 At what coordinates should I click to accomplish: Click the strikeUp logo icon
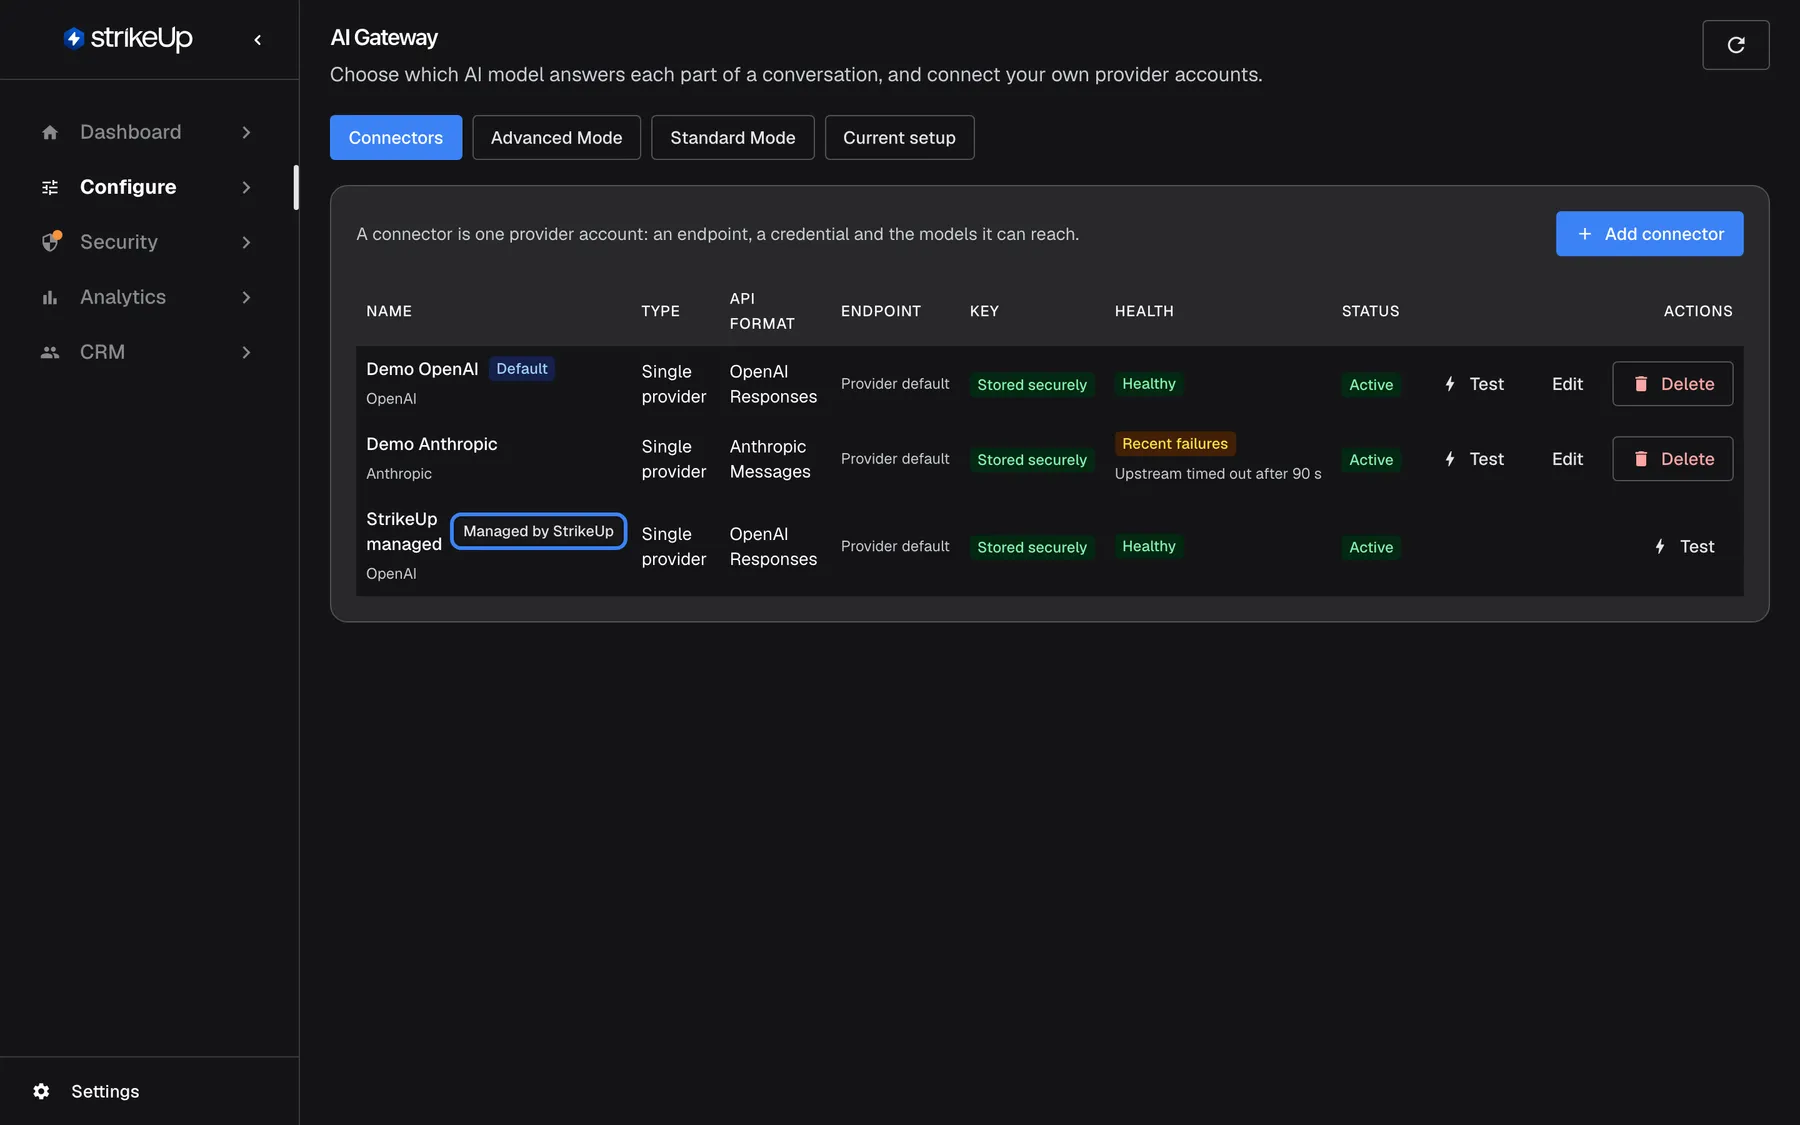(x=74, y=38)
